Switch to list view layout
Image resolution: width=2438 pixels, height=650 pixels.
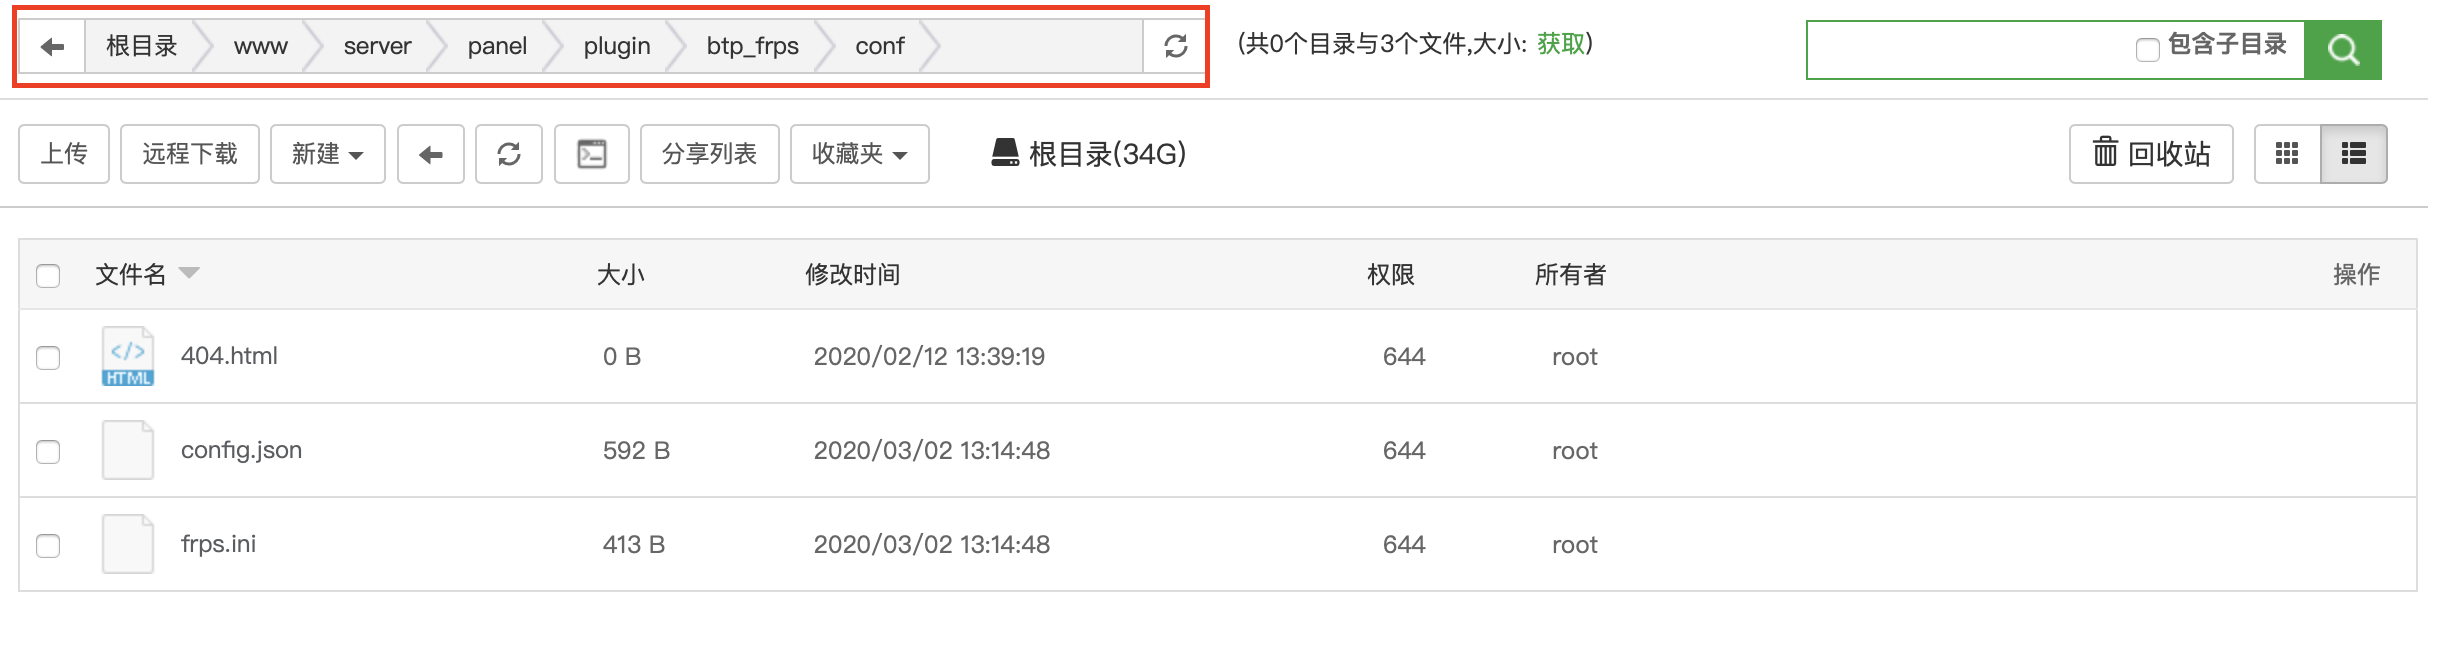pos(2354,154)
